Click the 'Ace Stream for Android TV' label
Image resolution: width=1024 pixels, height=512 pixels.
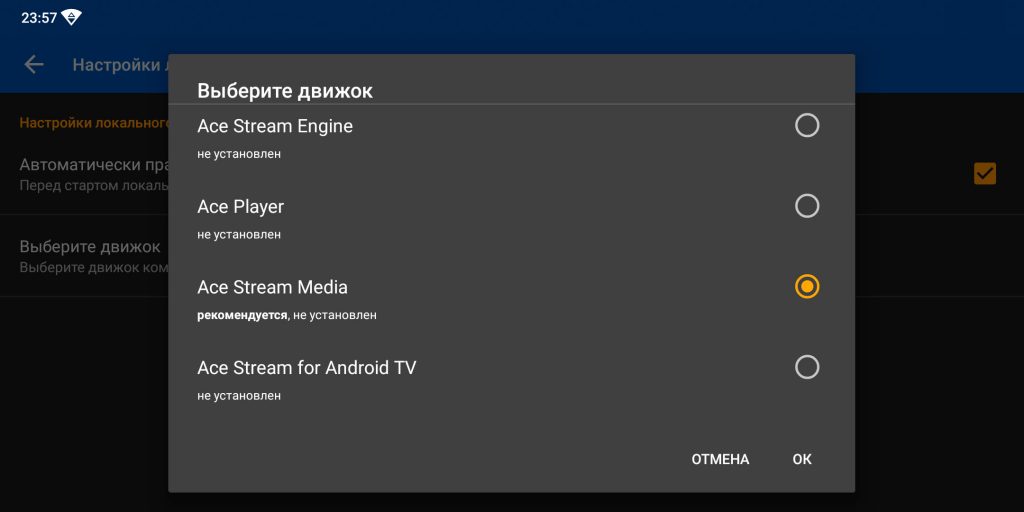(x=306, y=368)
